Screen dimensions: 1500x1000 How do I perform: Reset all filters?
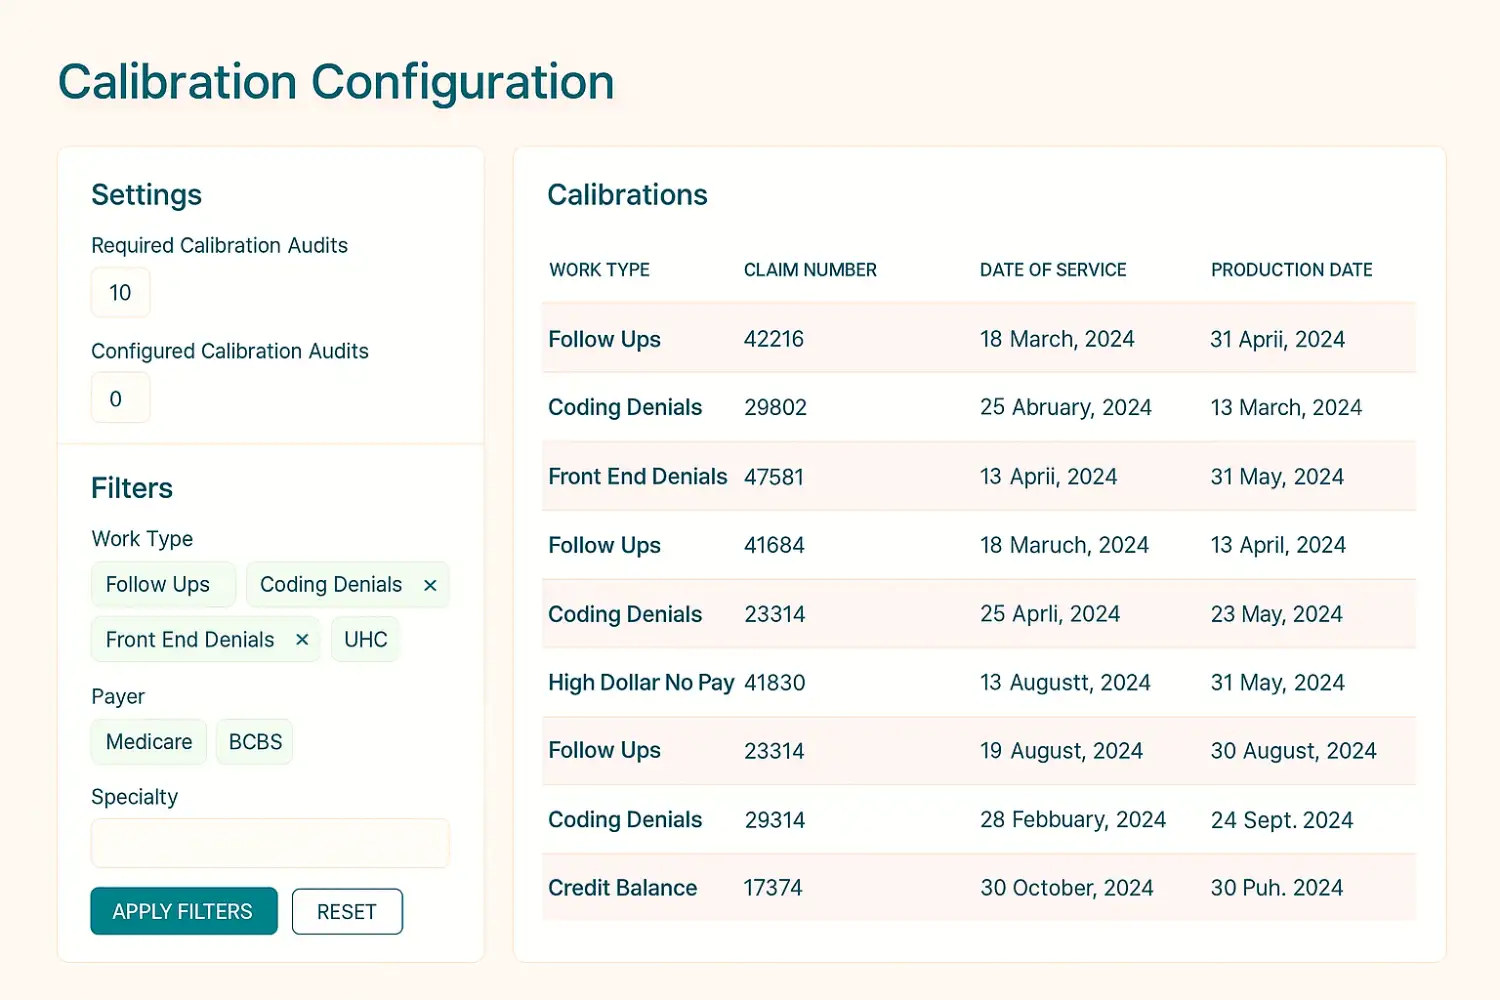(x=347, y=912)
